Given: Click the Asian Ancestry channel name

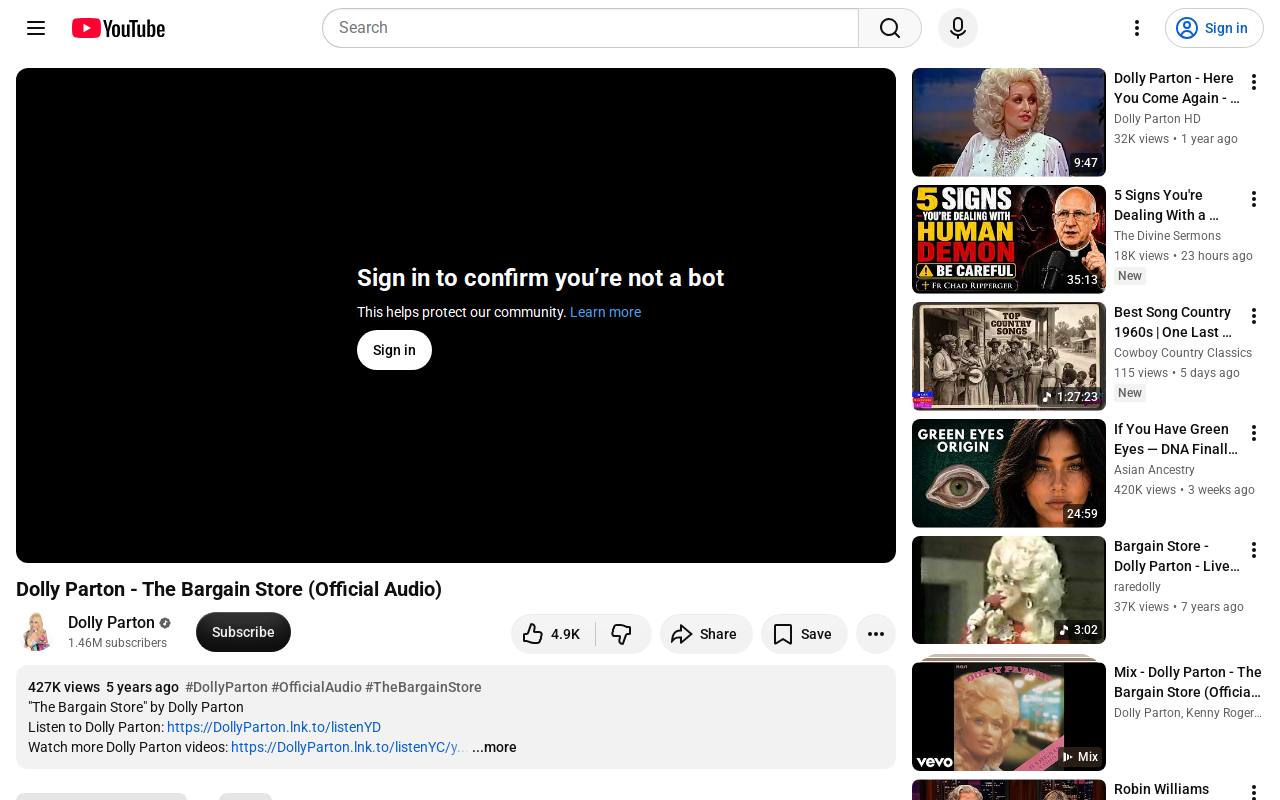Looking at the screenshot, I should coord(1154,470).
